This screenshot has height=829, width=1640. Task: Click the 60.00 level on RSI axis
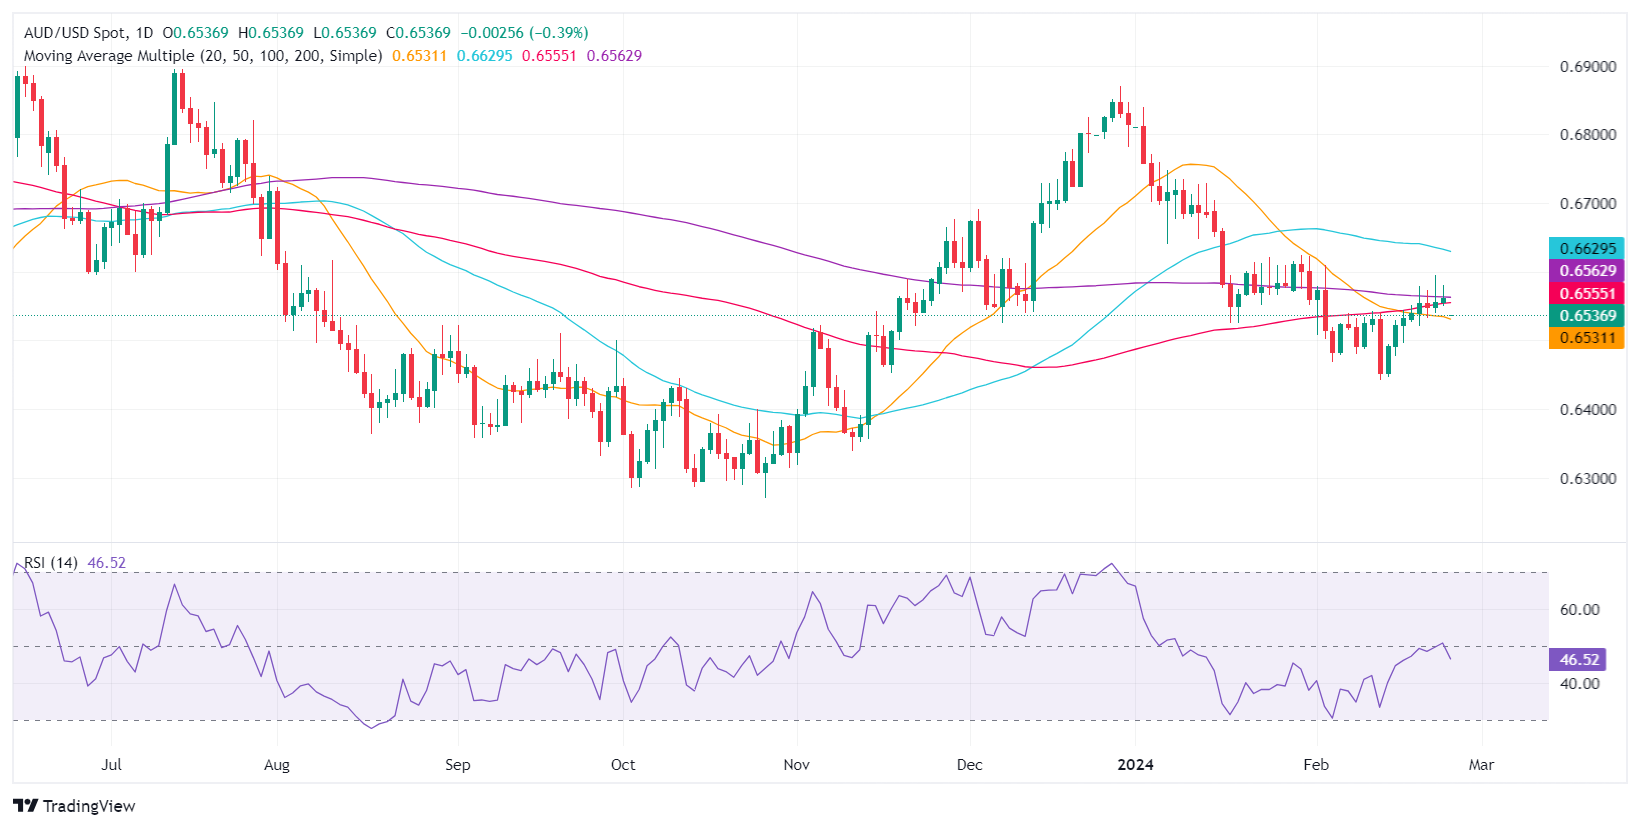tap(1580, 610)
